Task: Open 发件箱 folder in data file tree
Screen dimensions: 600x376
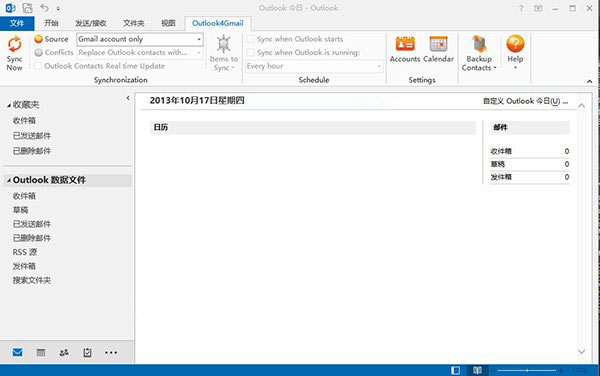Action: [24, 266]
